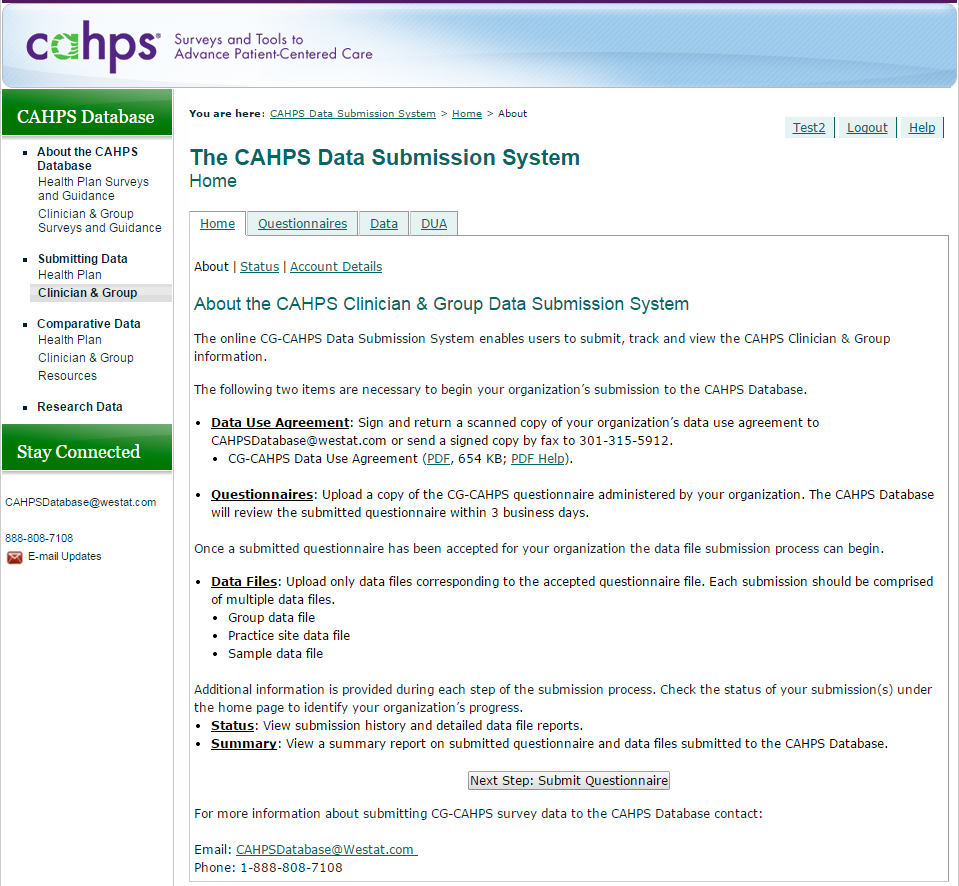Screen dimensions: 959x886
Task: Switch to the Questionnaires tab
Action: click(302, 224)
